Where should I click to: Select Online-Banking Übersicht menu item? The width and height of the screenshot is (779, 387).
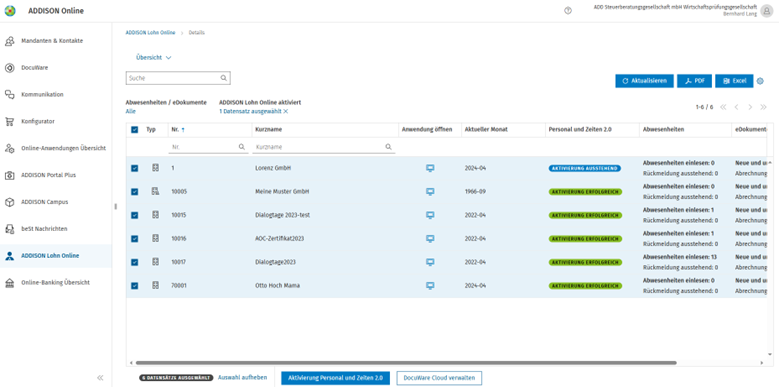click(55, 282)
